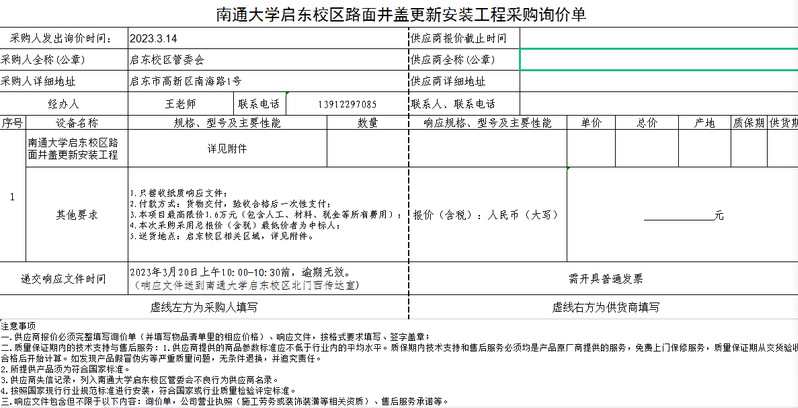This screenshot has width=798, height=408.
Task: Select the cell reading 详见附件
Action: 227,149
